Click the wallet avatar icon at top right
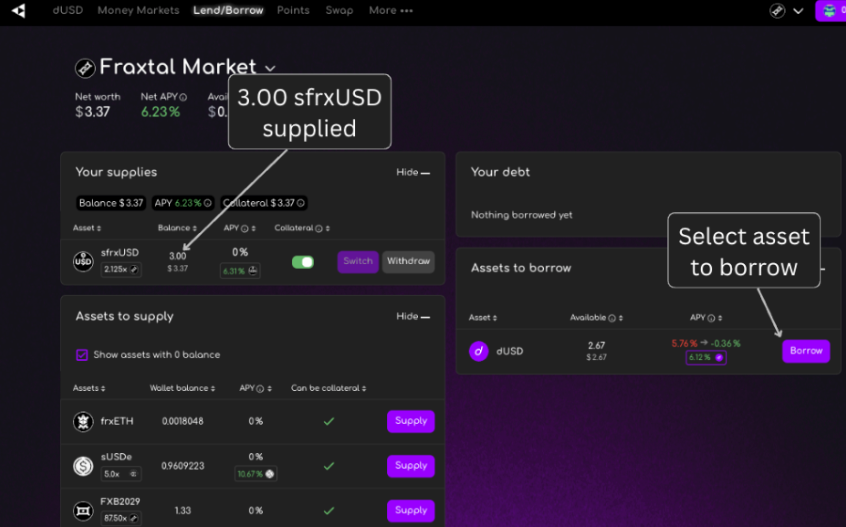846x527 pixels. tap(830, 10)
